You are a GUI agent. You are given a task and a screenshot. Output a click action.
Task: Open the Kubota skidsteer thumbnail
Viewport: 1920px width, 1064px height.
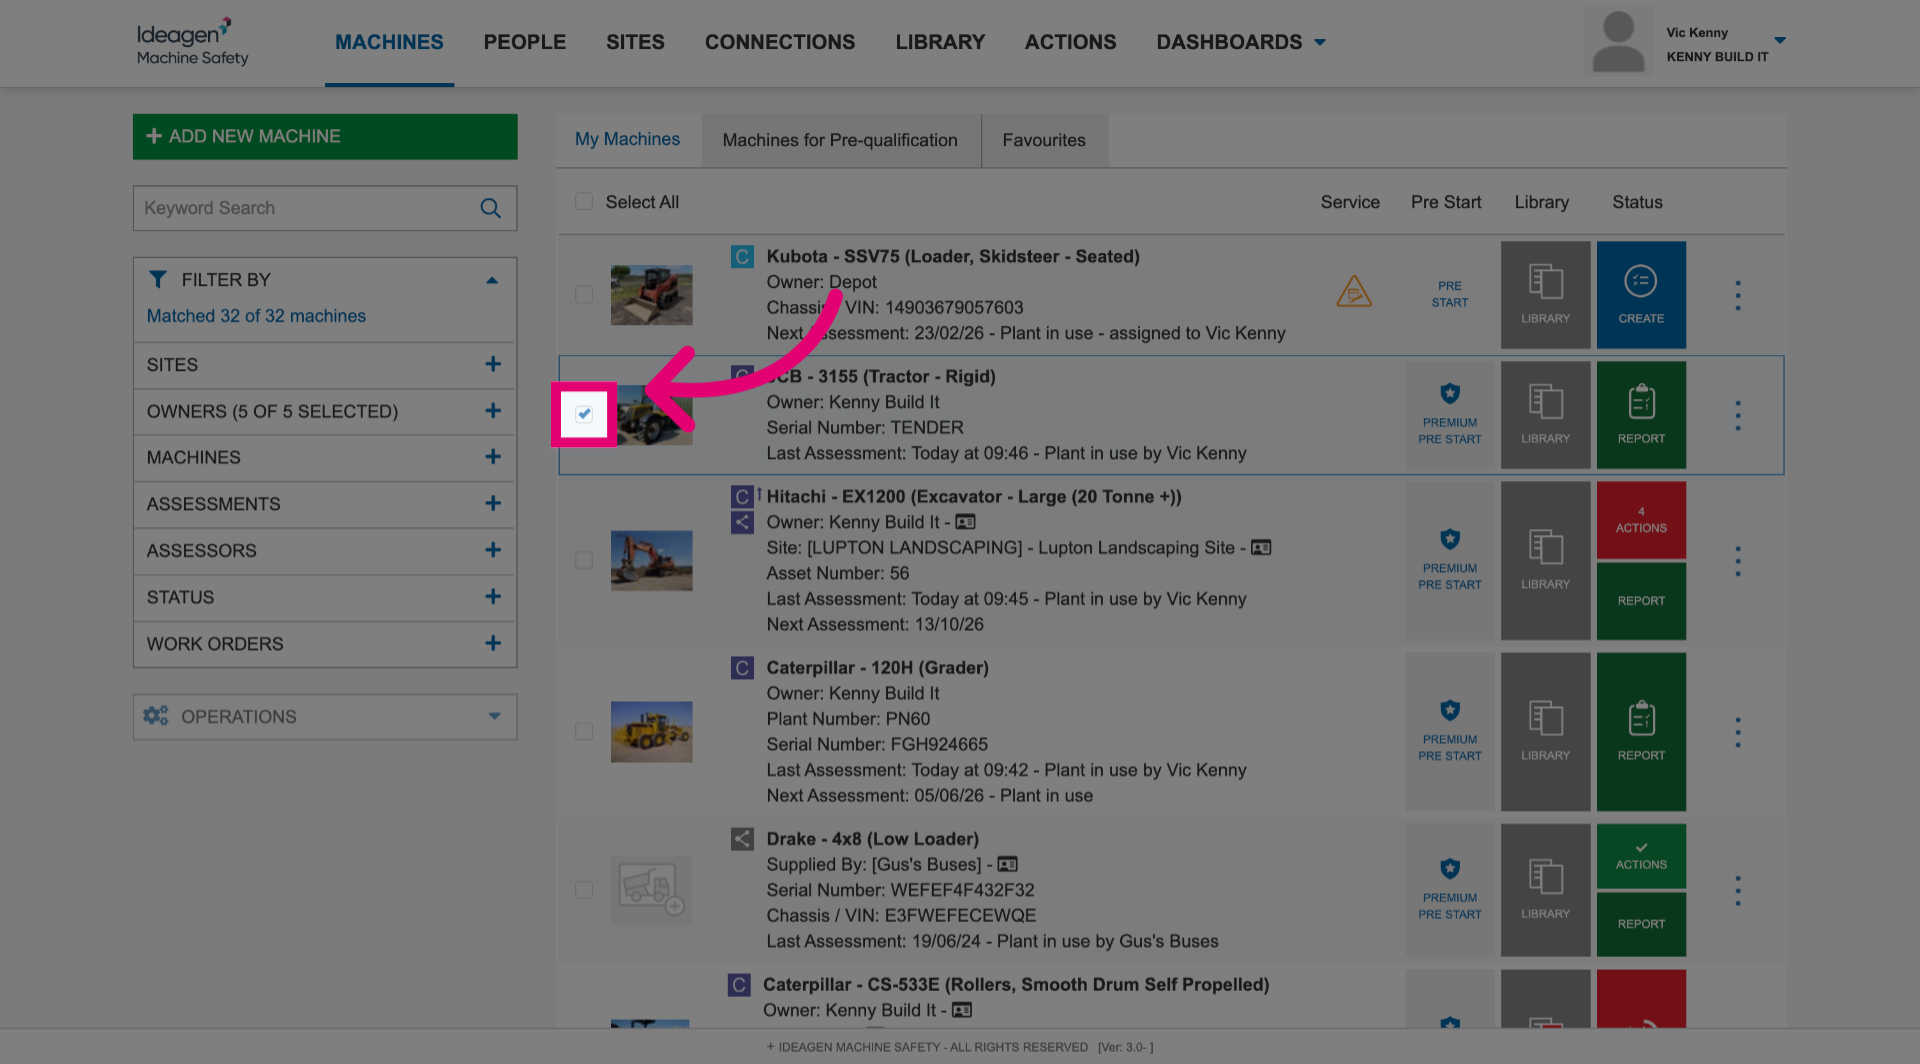click(x=652, y=295)
